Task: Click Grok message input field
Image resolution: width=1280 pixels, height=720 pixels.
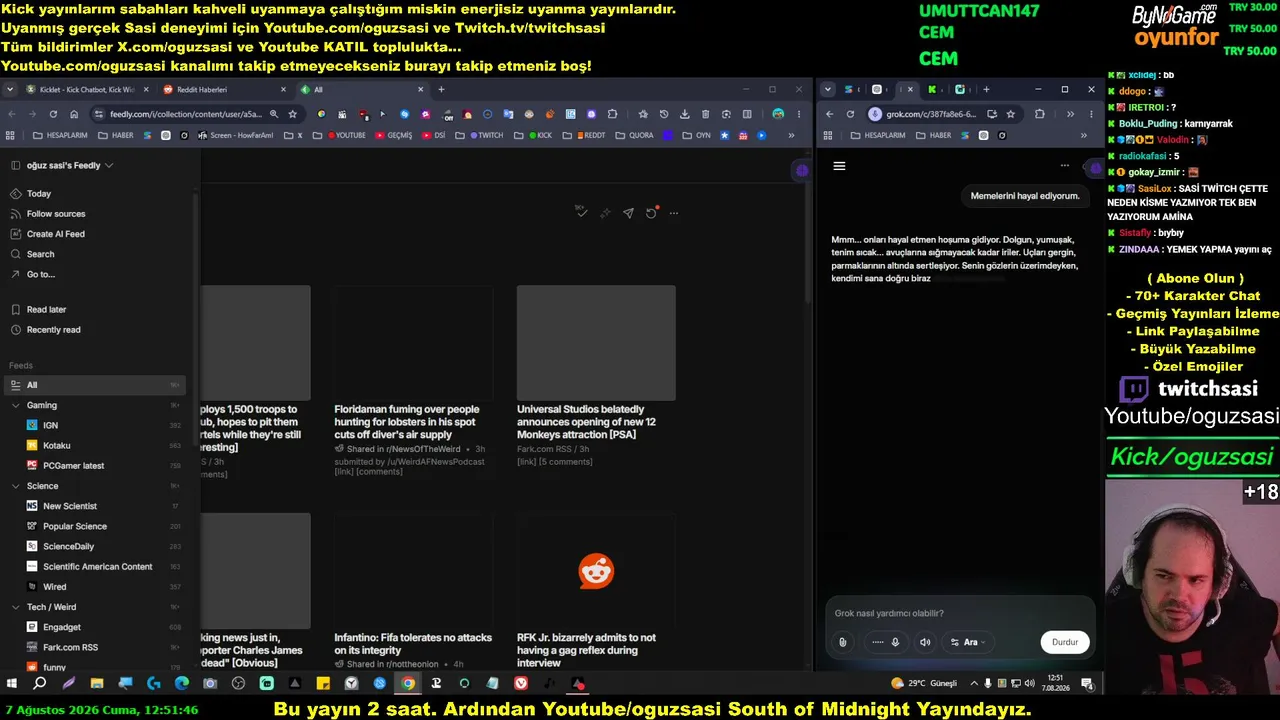Action: tap(959, 613)
